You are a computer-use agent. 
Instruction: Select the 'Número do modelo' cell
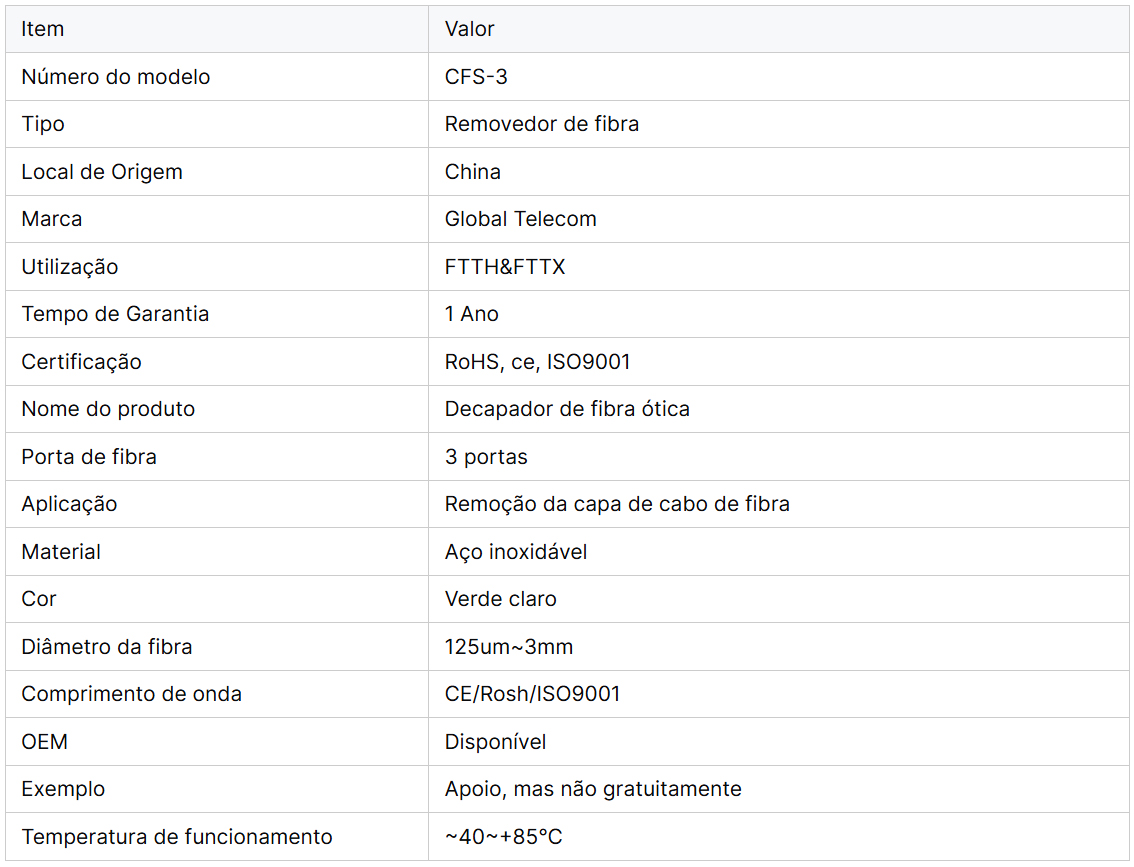(116, 77)
